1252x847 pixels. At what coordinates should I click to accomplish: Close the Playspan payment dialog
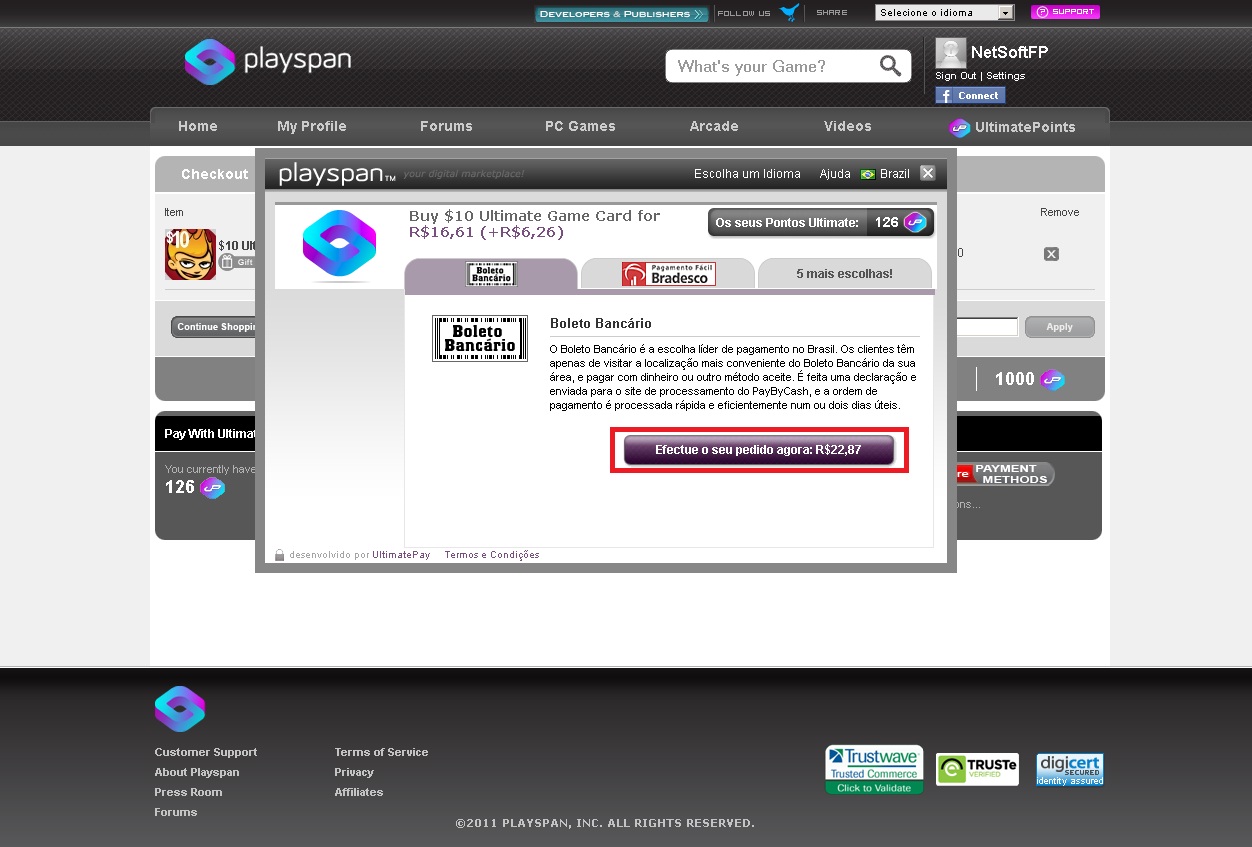pyautogui.click(x=928, y=173)
